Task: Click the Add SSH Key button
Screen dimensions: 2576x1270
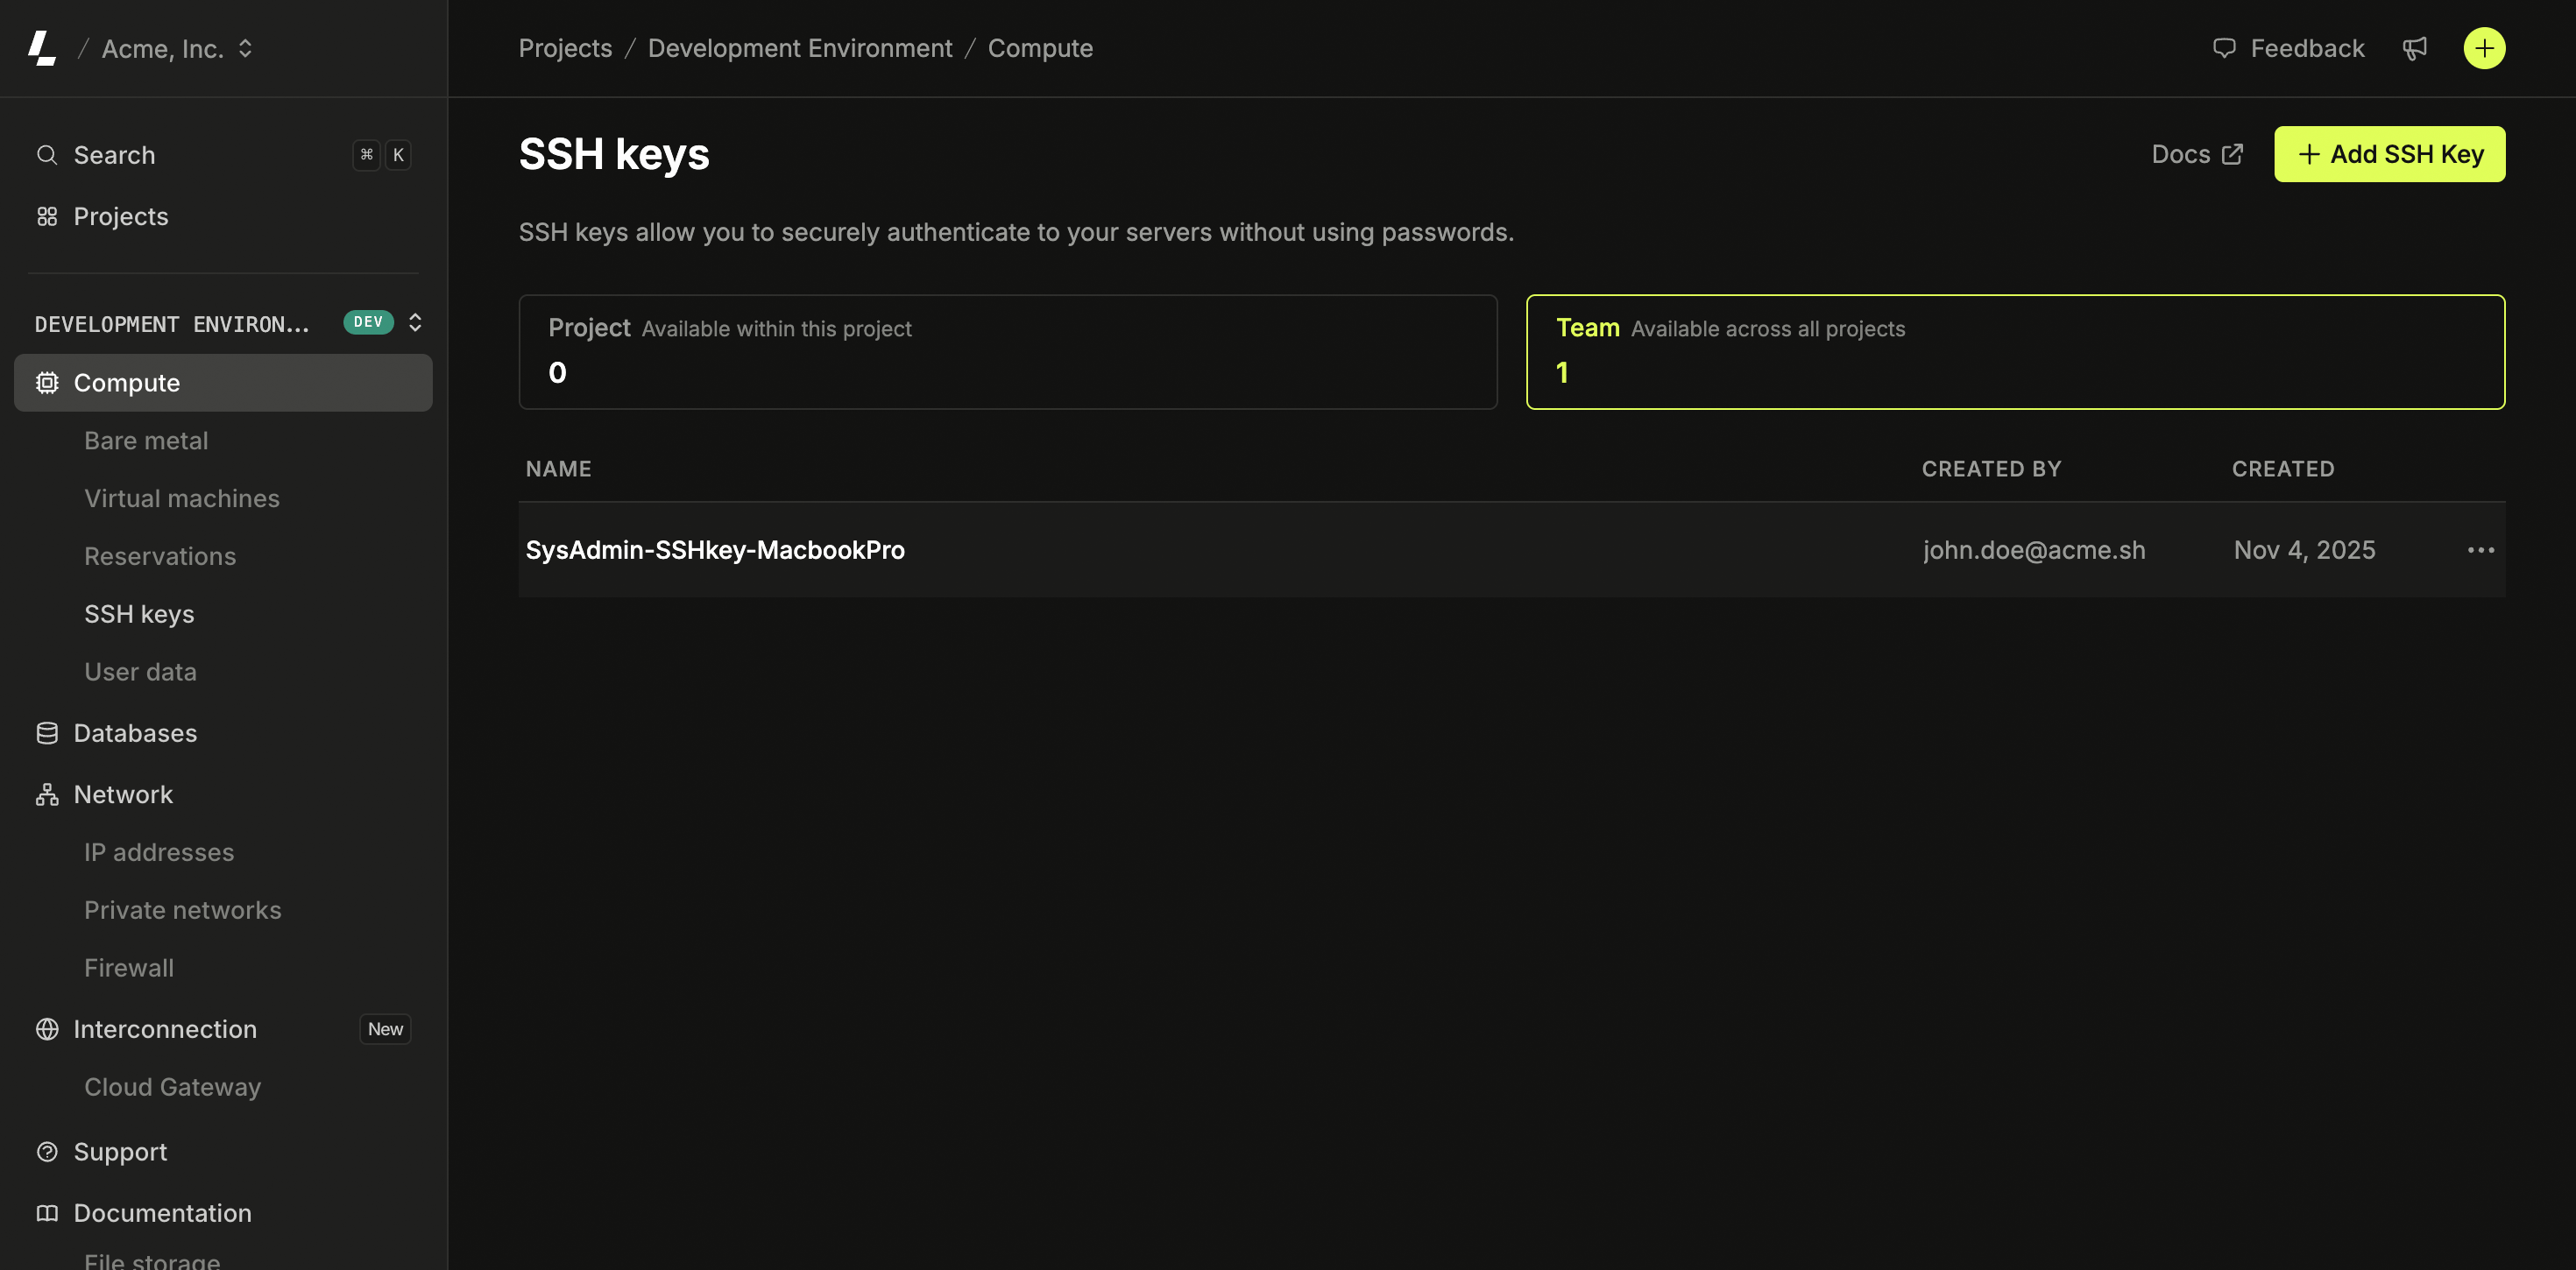Action: tap(2389, 154)
